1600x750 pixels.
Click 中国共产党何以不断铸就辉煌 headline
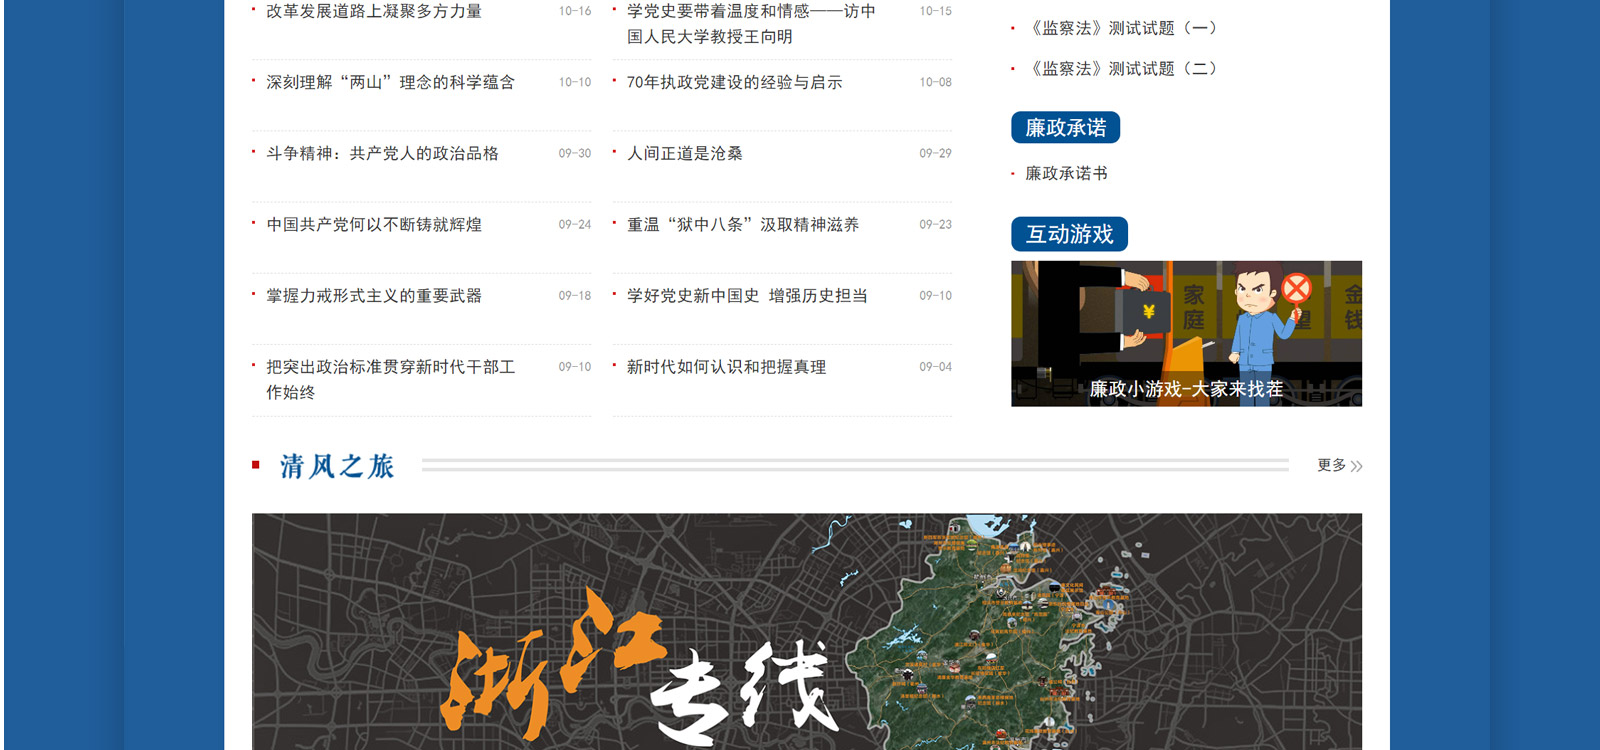pos(373,225)
